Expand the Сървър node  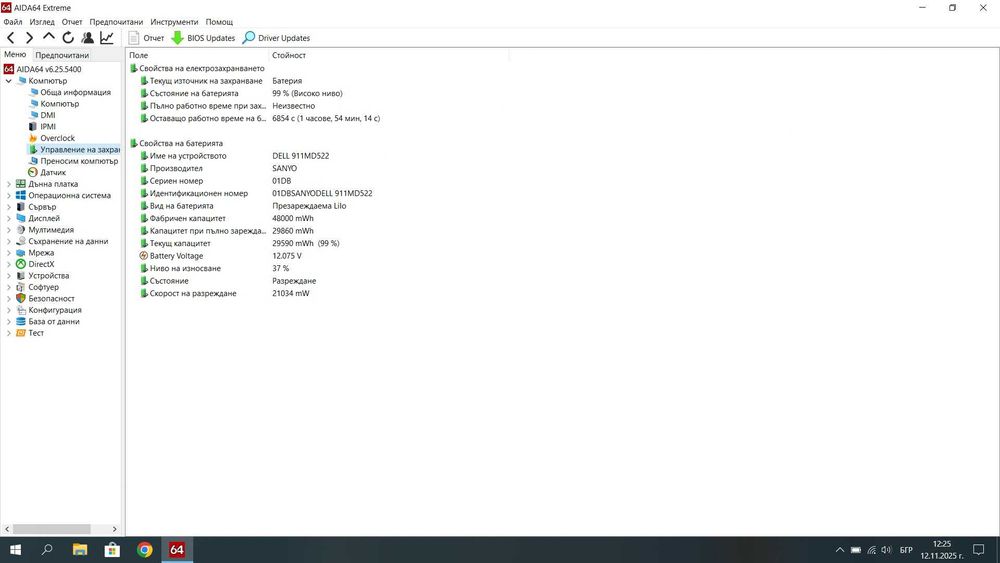pos(8,207)
